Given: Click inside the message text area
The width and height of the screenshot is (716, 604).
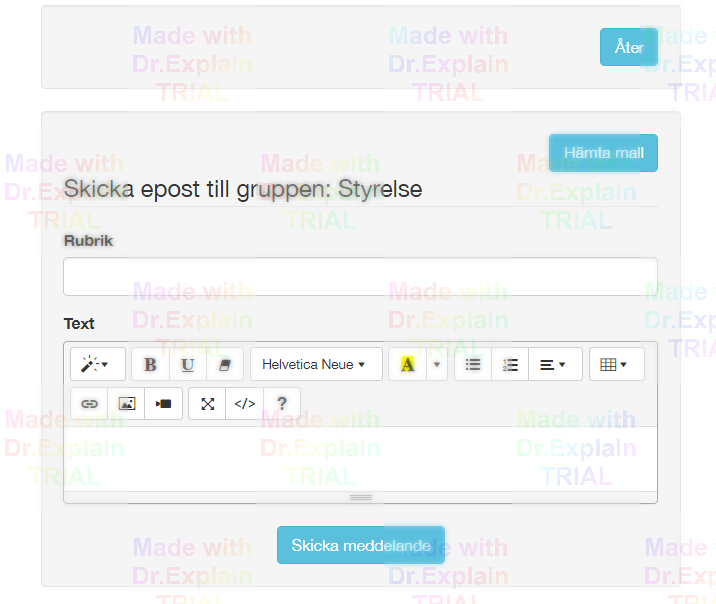Looking at the screenshot, I should [360, 459].
